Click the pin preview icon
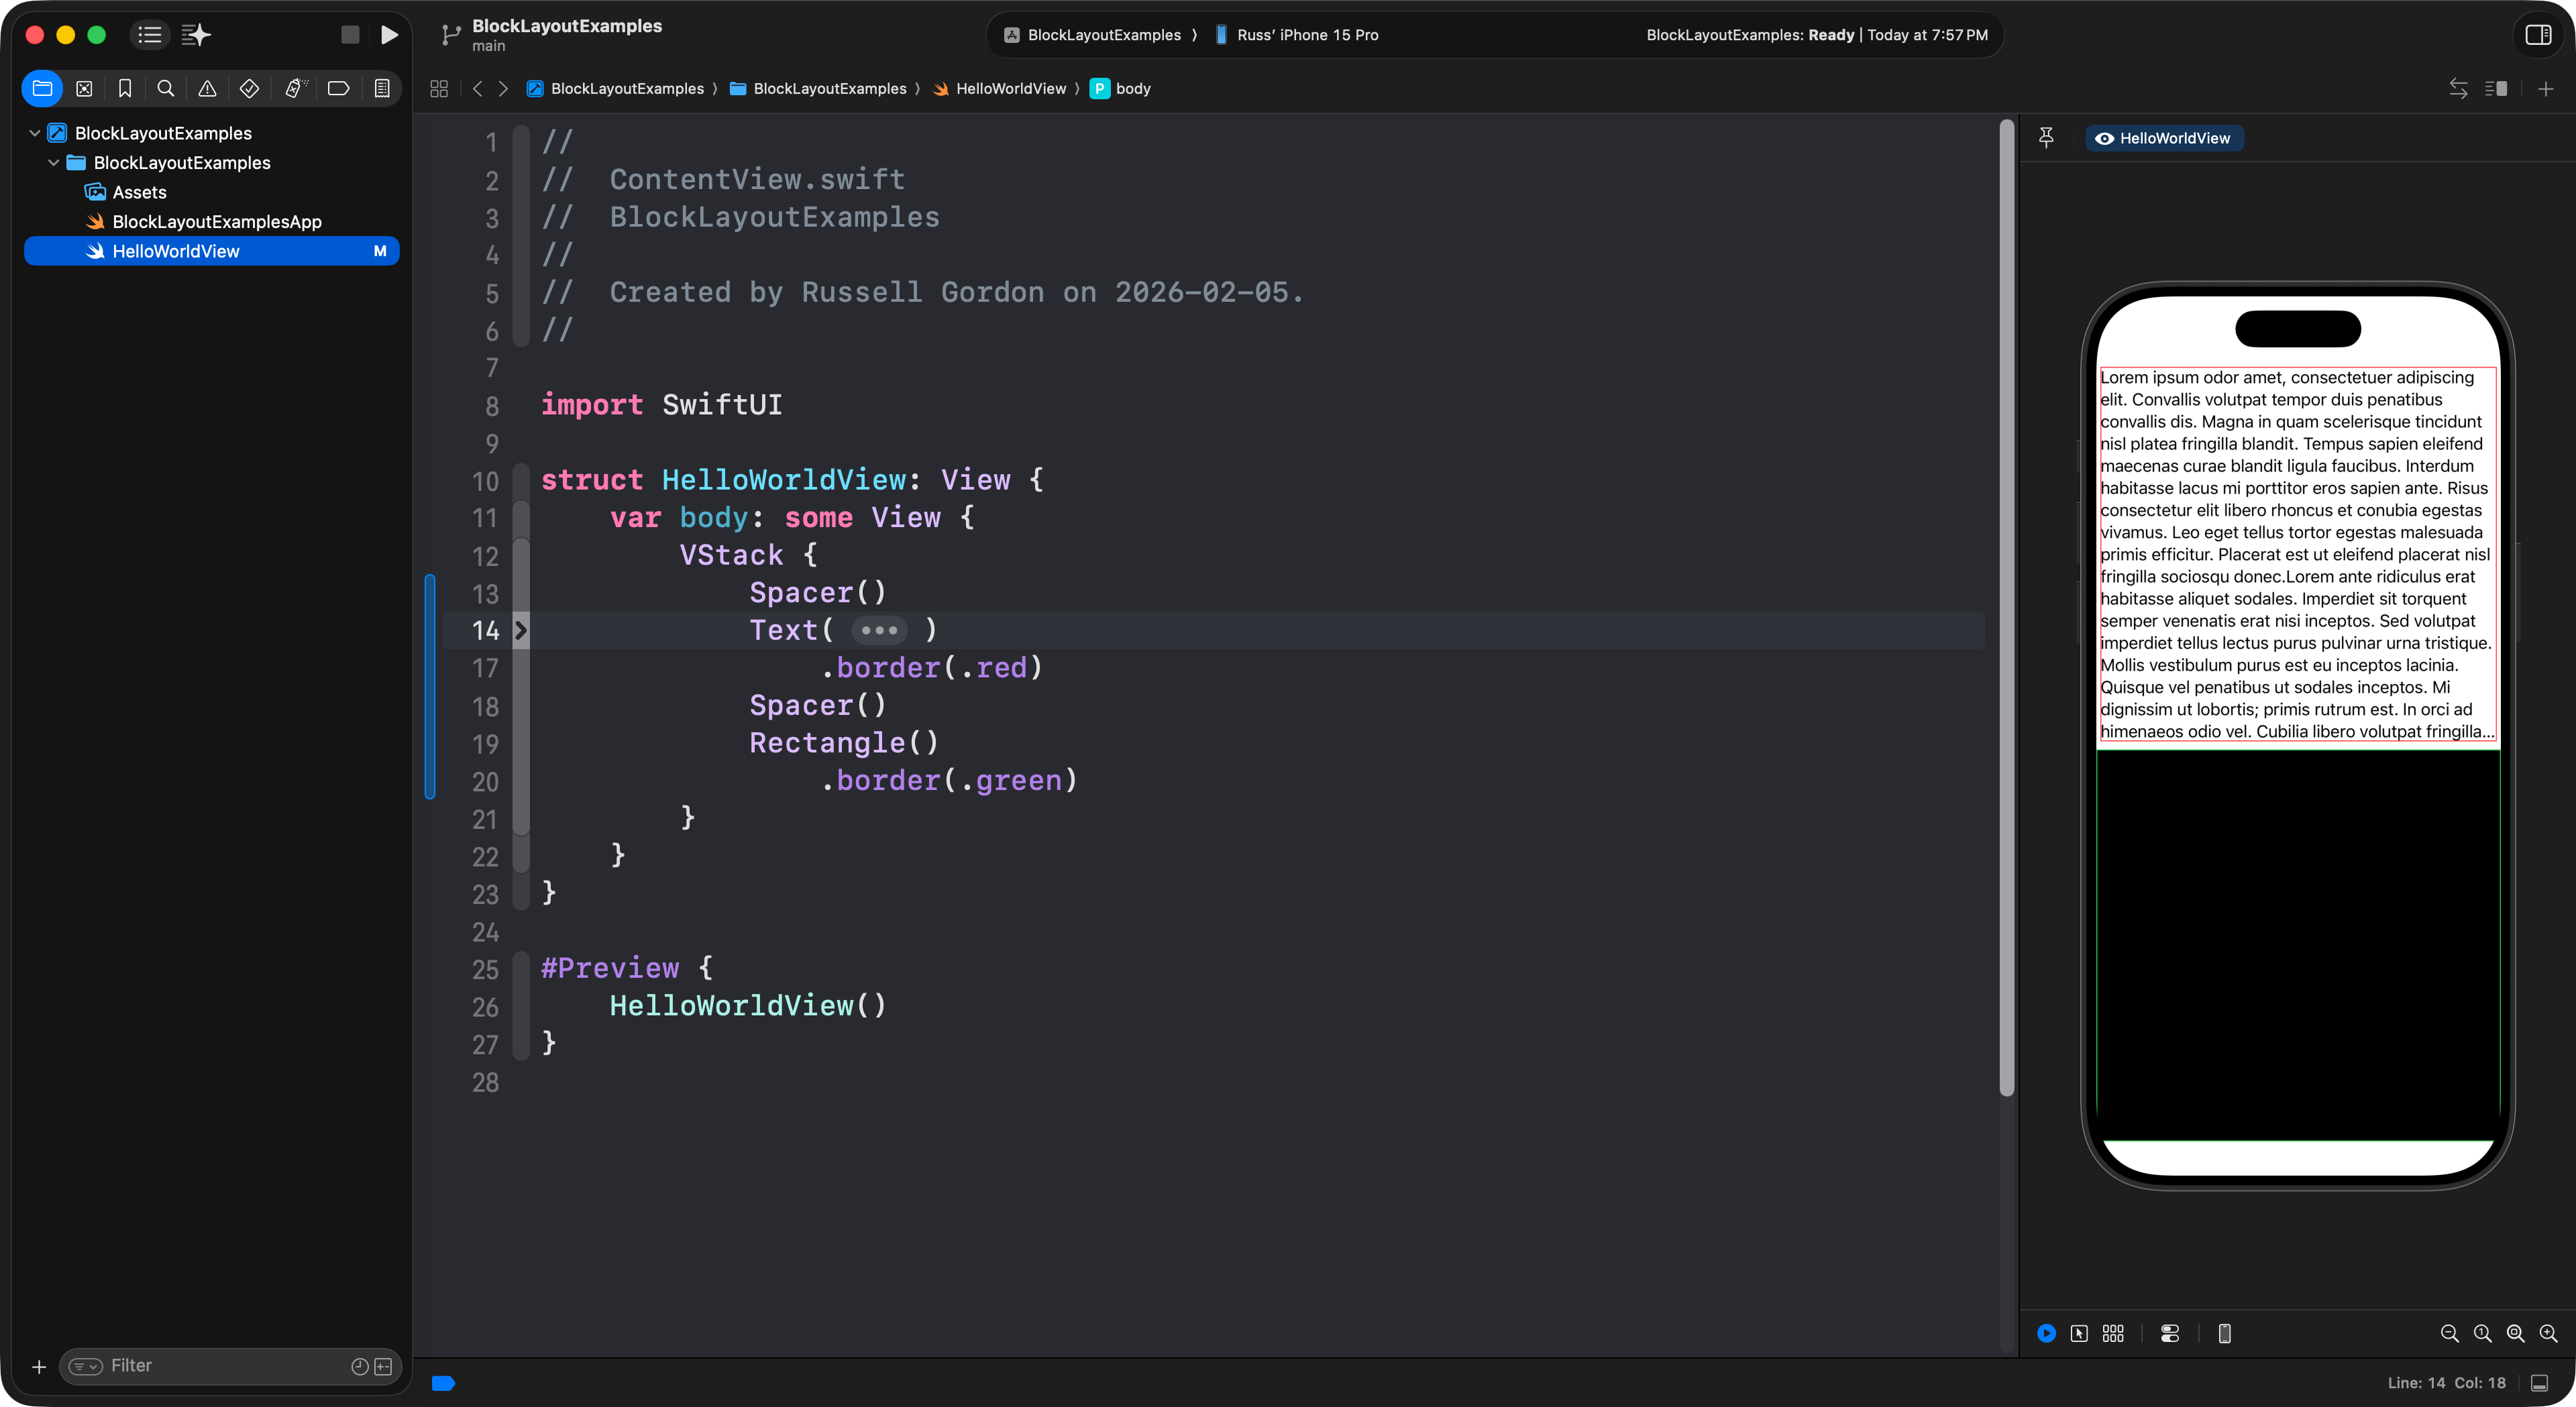Viewport: 2576px width, 1407px height. tap(2046, 138)
